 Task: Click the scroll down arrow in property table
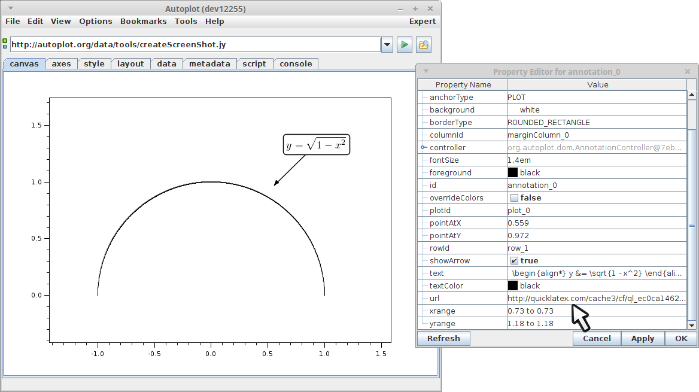691,325
